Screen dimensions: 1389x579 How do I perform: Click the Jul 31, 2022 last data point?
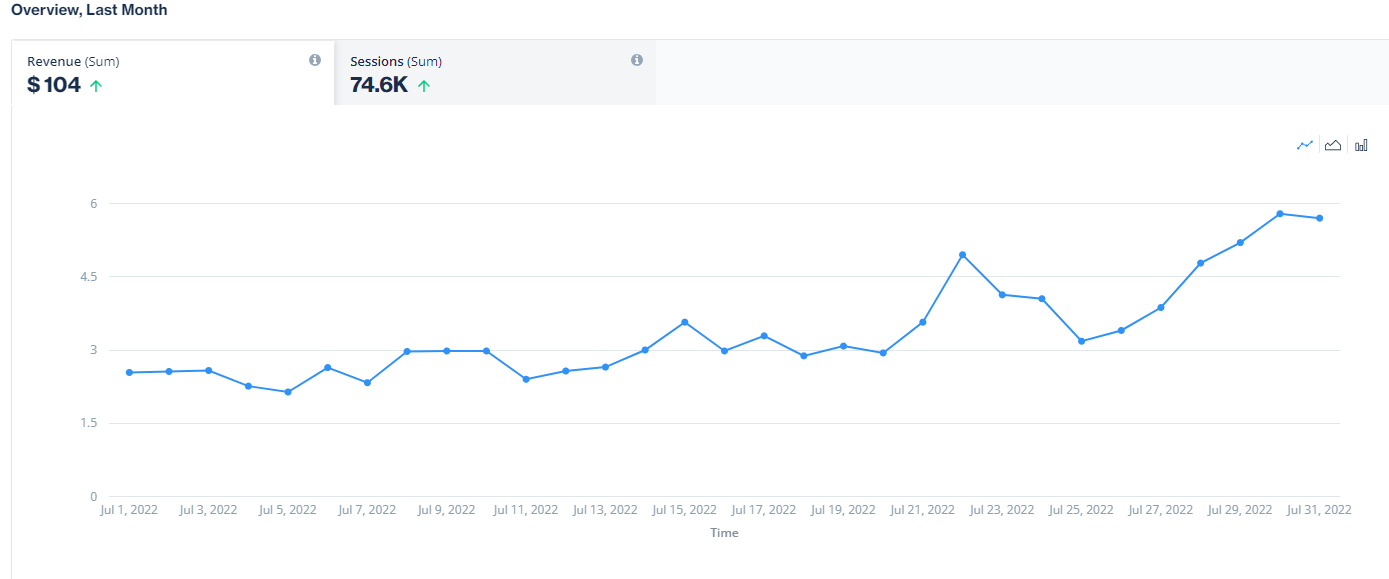(x=1320, y=218)
